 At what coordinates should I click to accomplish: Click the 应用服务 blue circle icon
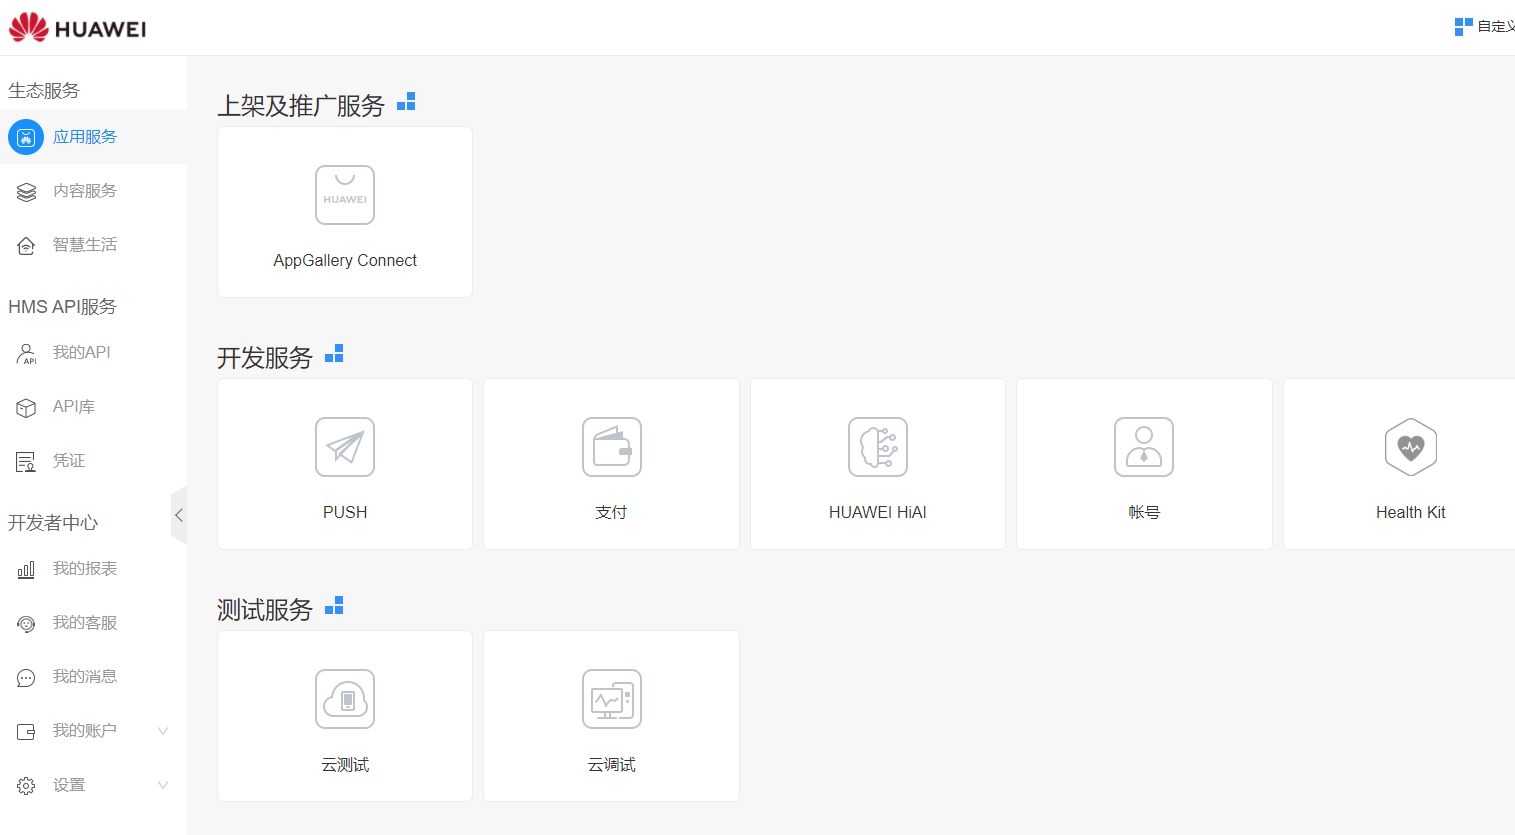click(x=26, y=137)
